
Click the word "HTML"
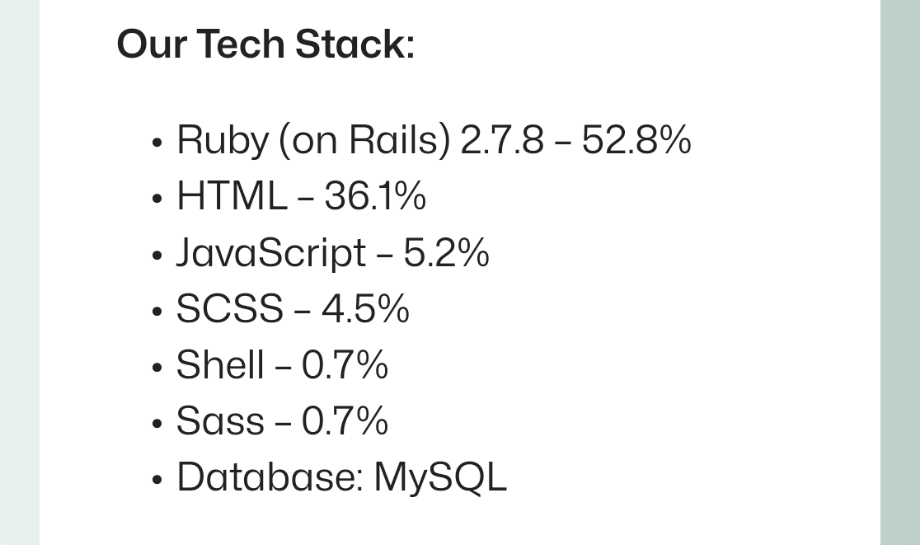click(x=231, y=197)
